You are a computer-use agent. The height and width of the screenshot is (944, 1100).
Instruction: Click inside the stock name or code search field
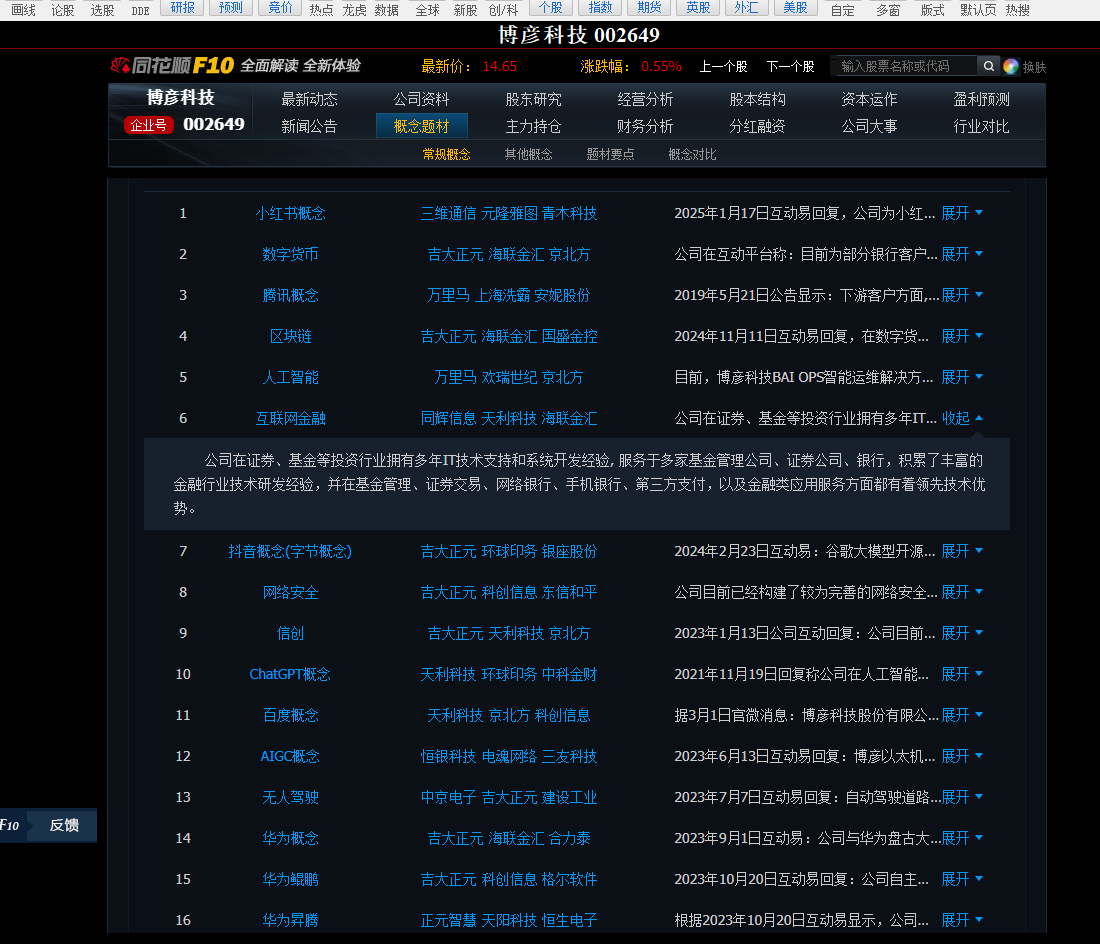coord(904,66)
